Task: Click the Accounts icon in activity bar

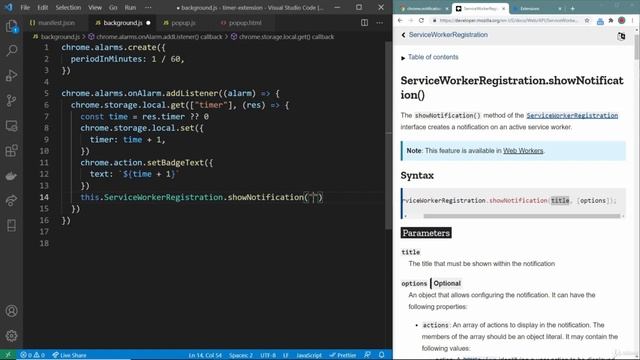Action: click(11, 311)
